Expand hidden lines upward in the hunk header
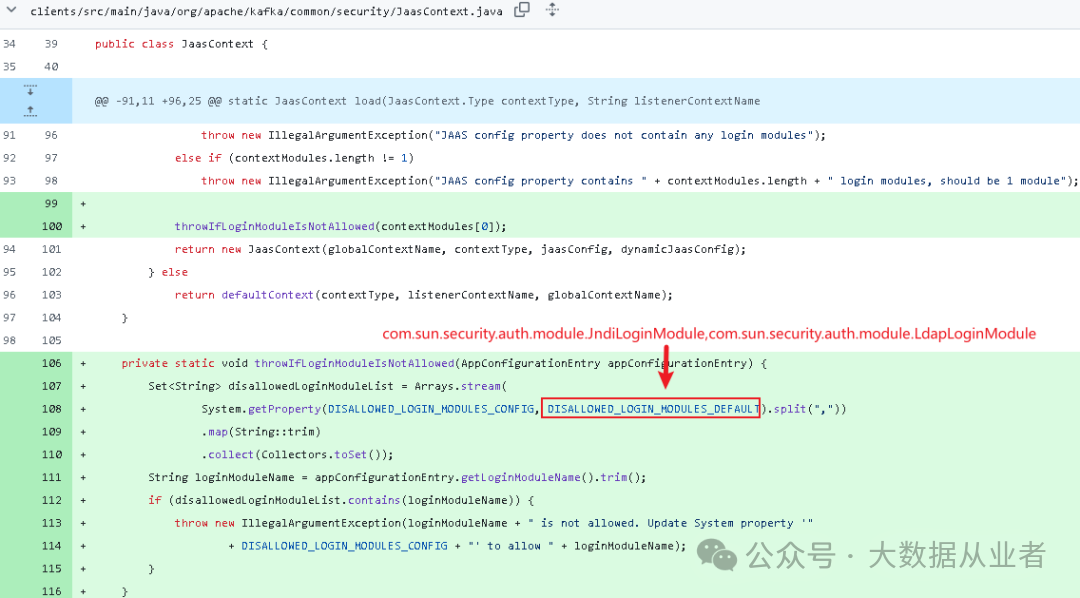Image resolution: width=1080 pixels, height=598 pixels. 30,110
